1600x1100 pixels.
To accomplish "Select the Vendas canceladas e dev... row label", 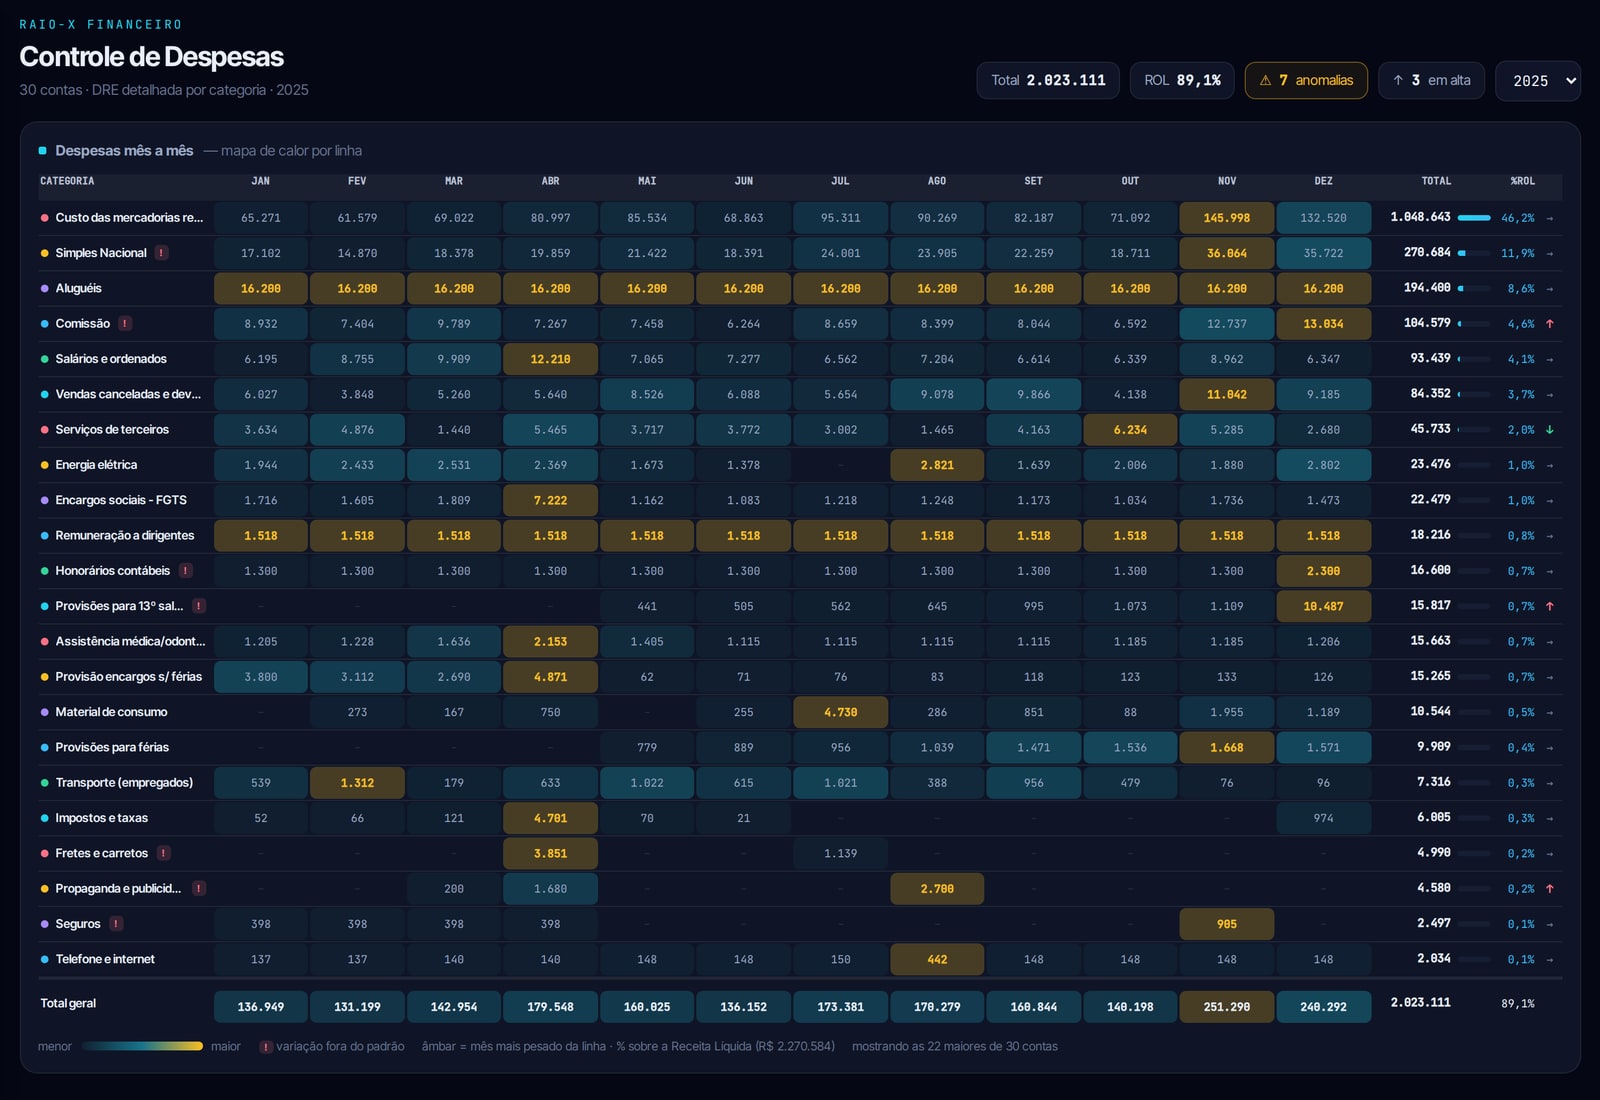I will tap(128, 394).
